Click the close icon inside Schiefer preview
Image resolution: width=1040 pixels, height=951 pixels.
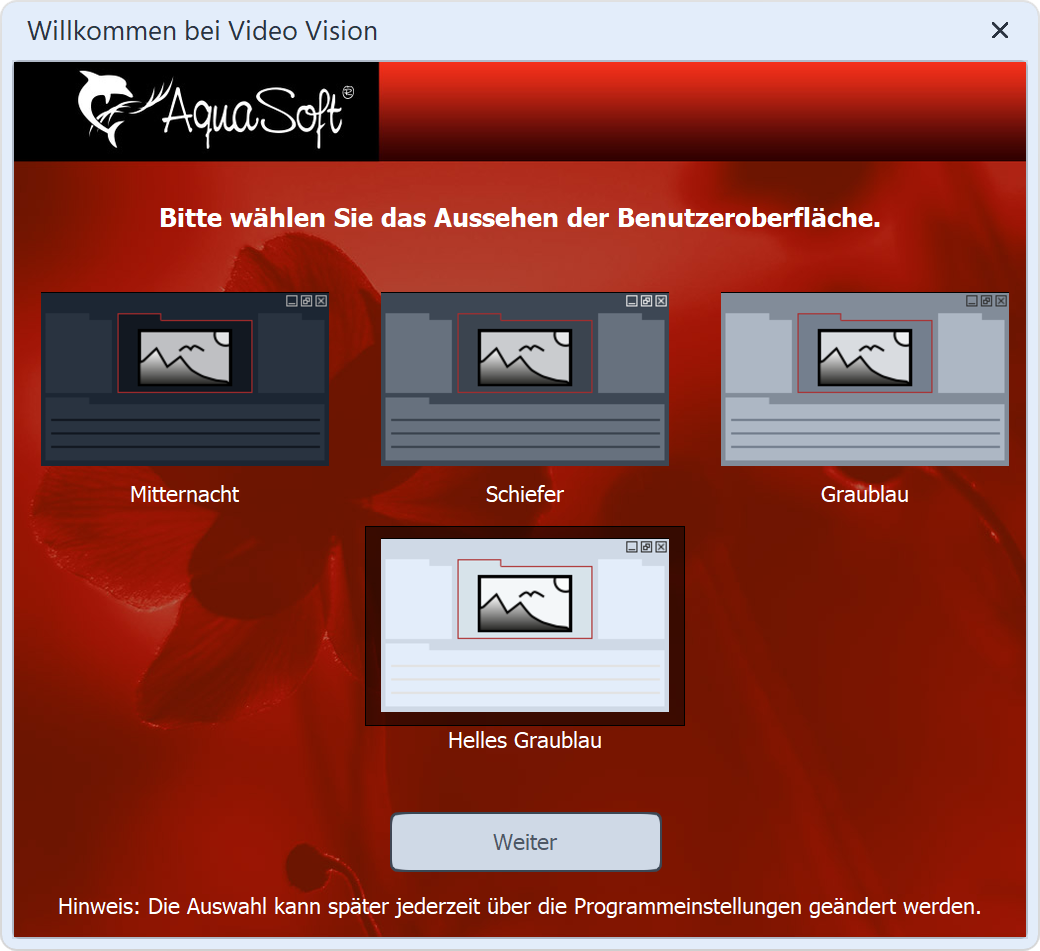click(x=659, y=300)
